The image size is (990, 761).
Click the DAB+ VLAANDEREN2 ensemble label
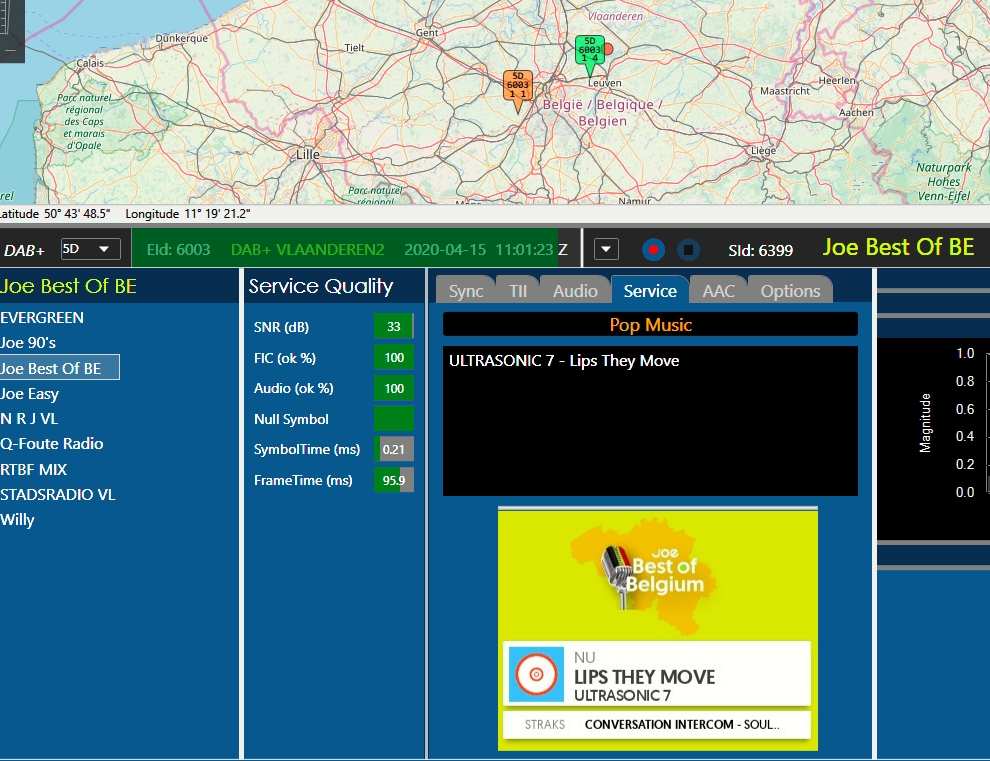[x=307, y=249]
